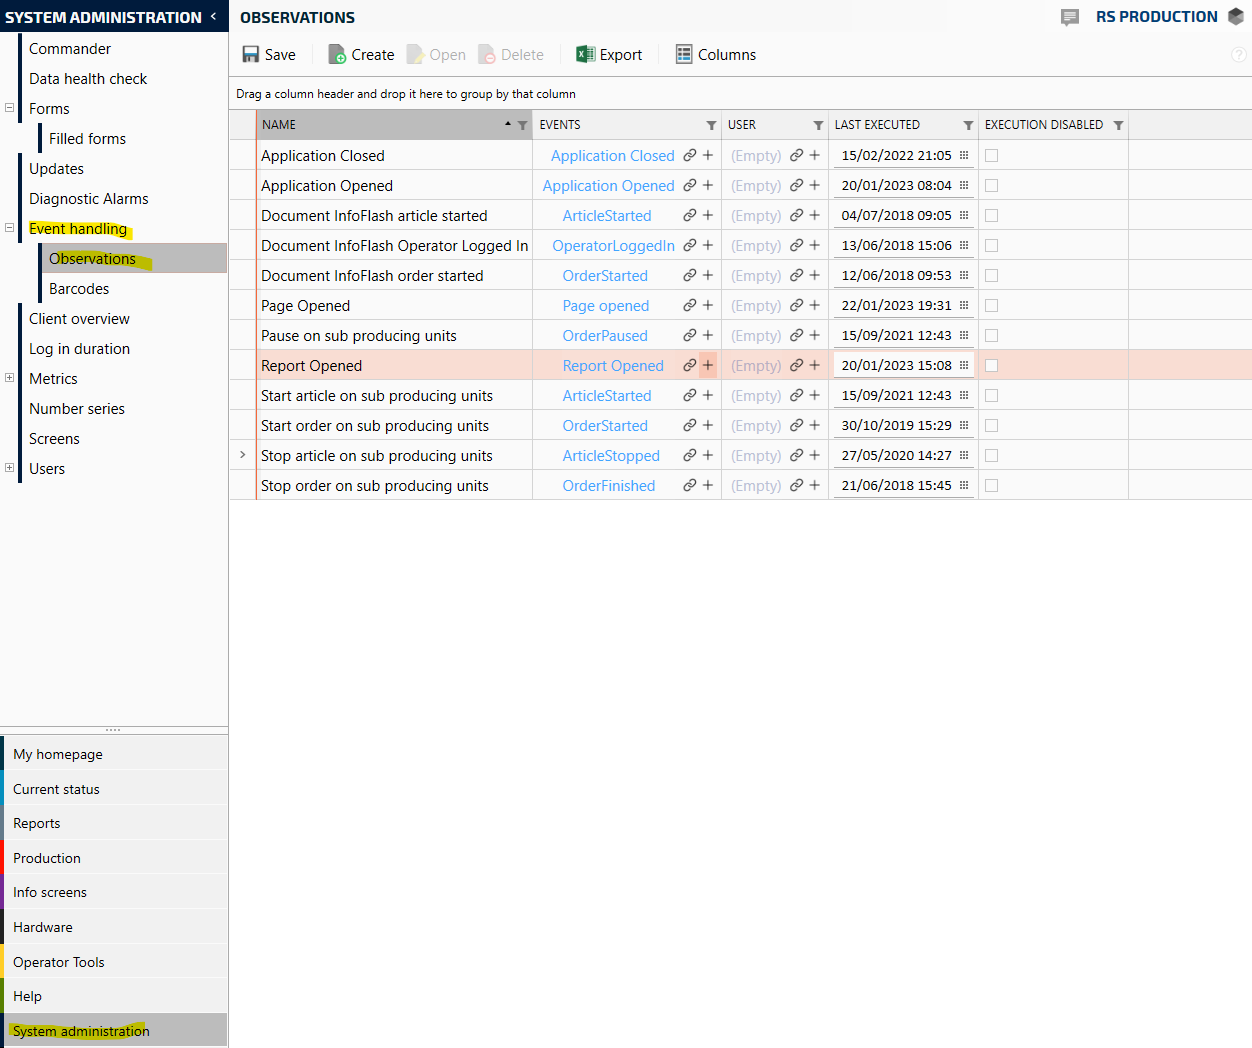This screenshot has height=1048, width=1252.
Task: Open the OperatorLoggedIn event link
Action: 613,246
